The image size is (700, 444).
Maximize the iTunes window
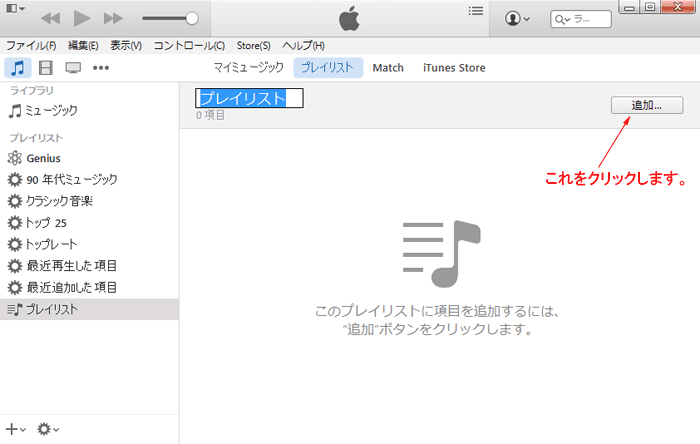tap(650, 7)
